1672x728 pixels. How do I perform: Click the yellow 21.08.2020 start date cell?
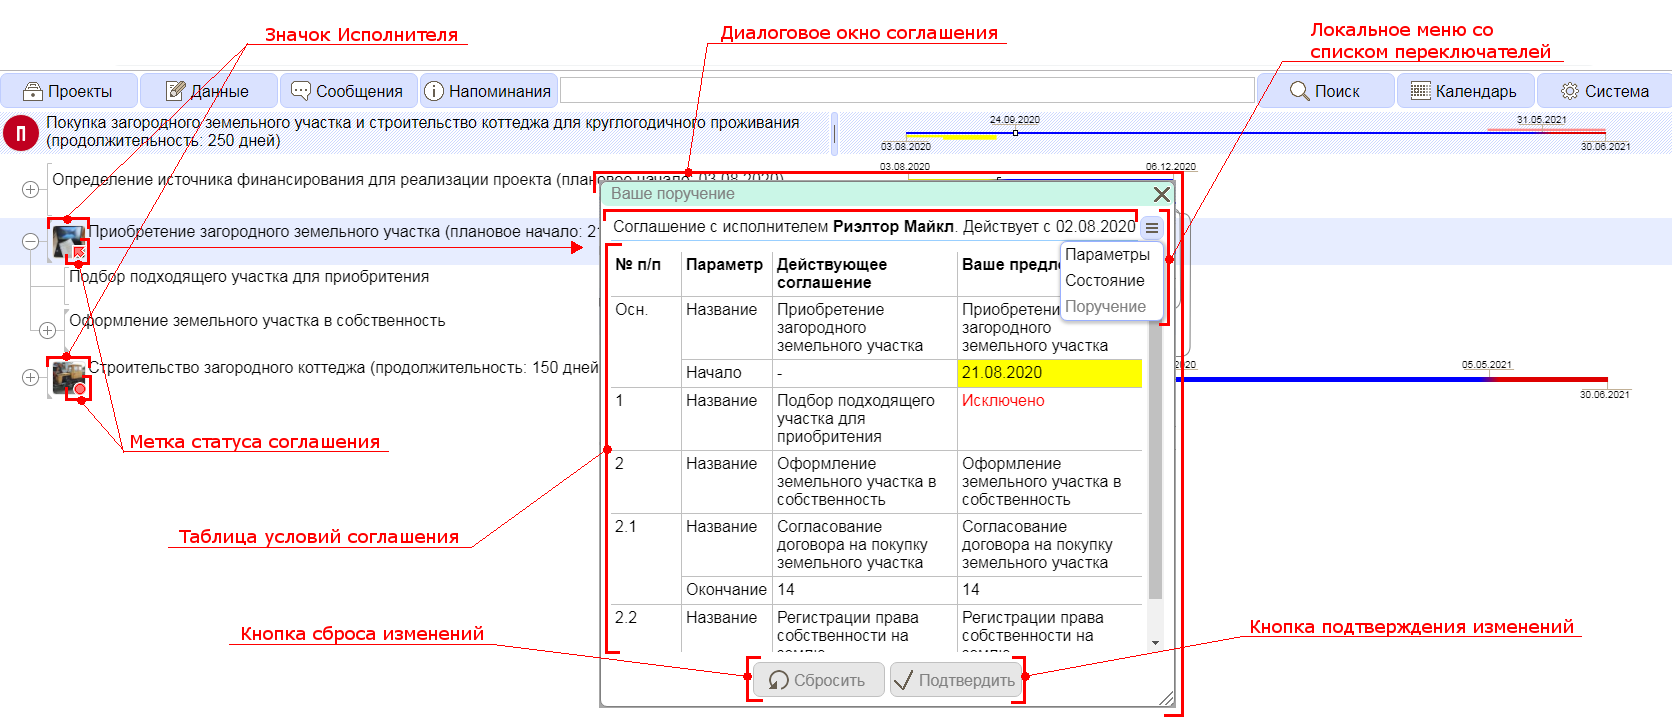point(1049,373)
